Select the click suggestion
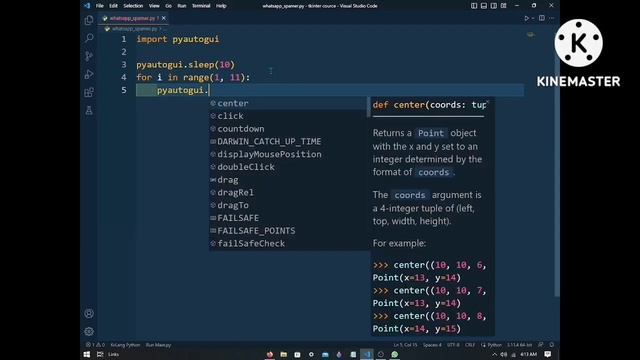The height and width of the screenshot is (360, 640). coord(288,116)
